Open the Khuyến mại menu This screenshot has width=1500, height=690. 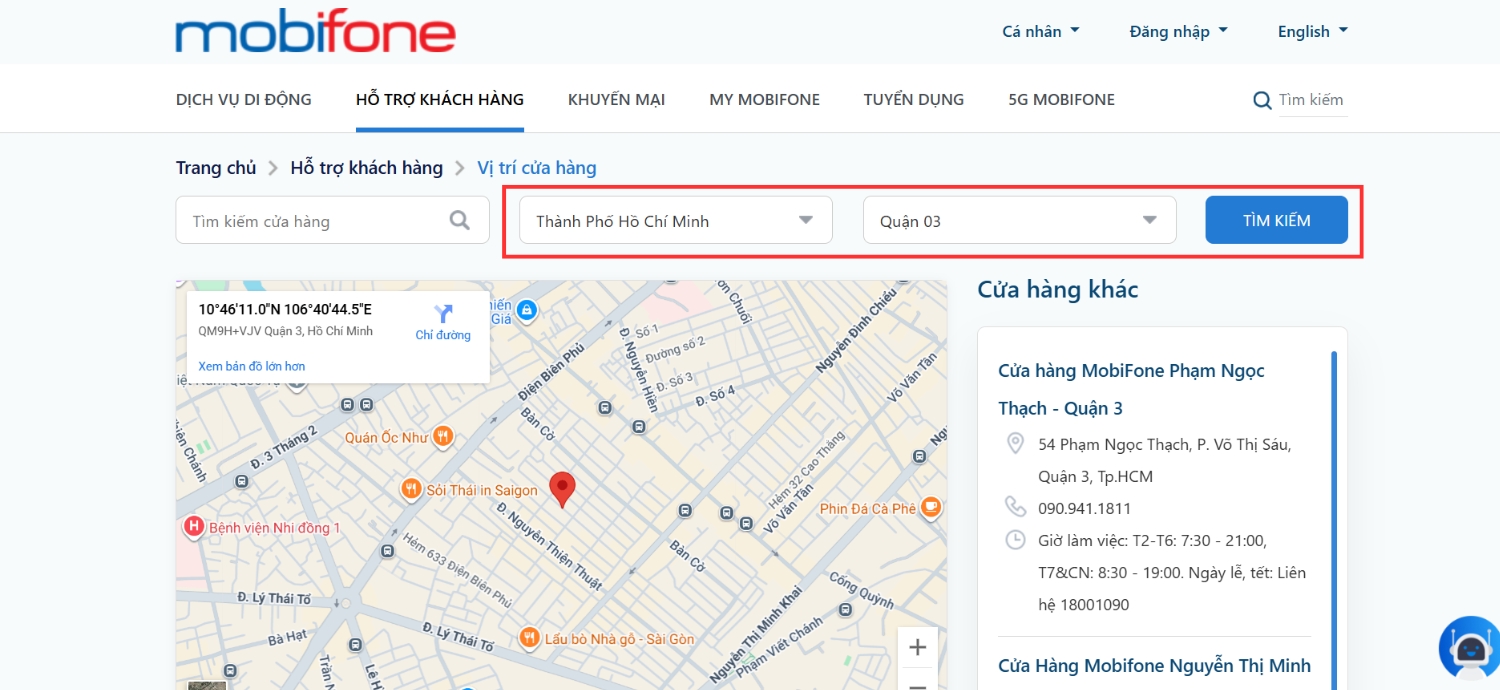(x=616, y=99)
